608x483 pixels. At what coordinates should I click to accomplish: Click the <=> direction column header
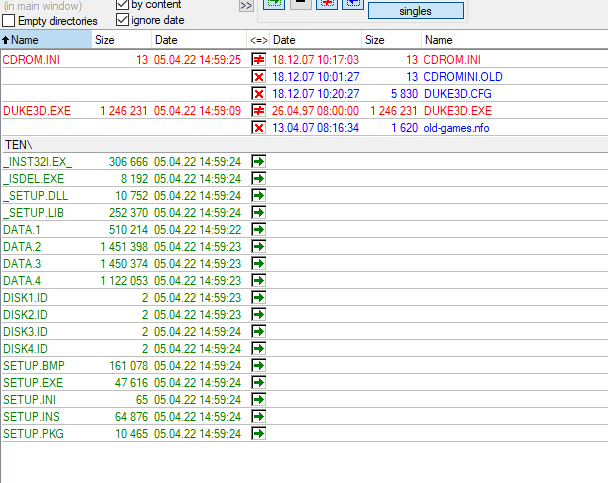258,40
